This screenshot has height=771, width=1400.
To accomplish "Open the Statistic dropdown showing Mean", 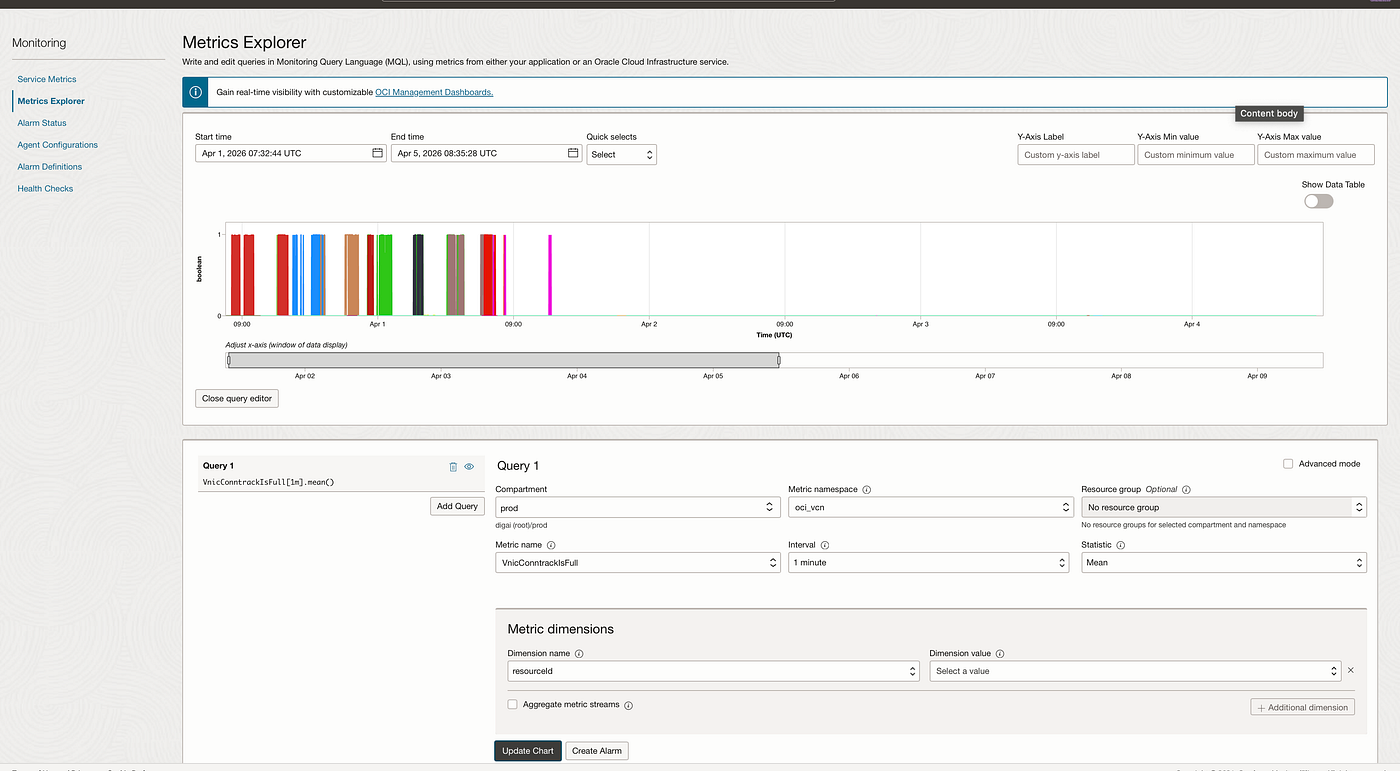I will [x=1224, y=563].
